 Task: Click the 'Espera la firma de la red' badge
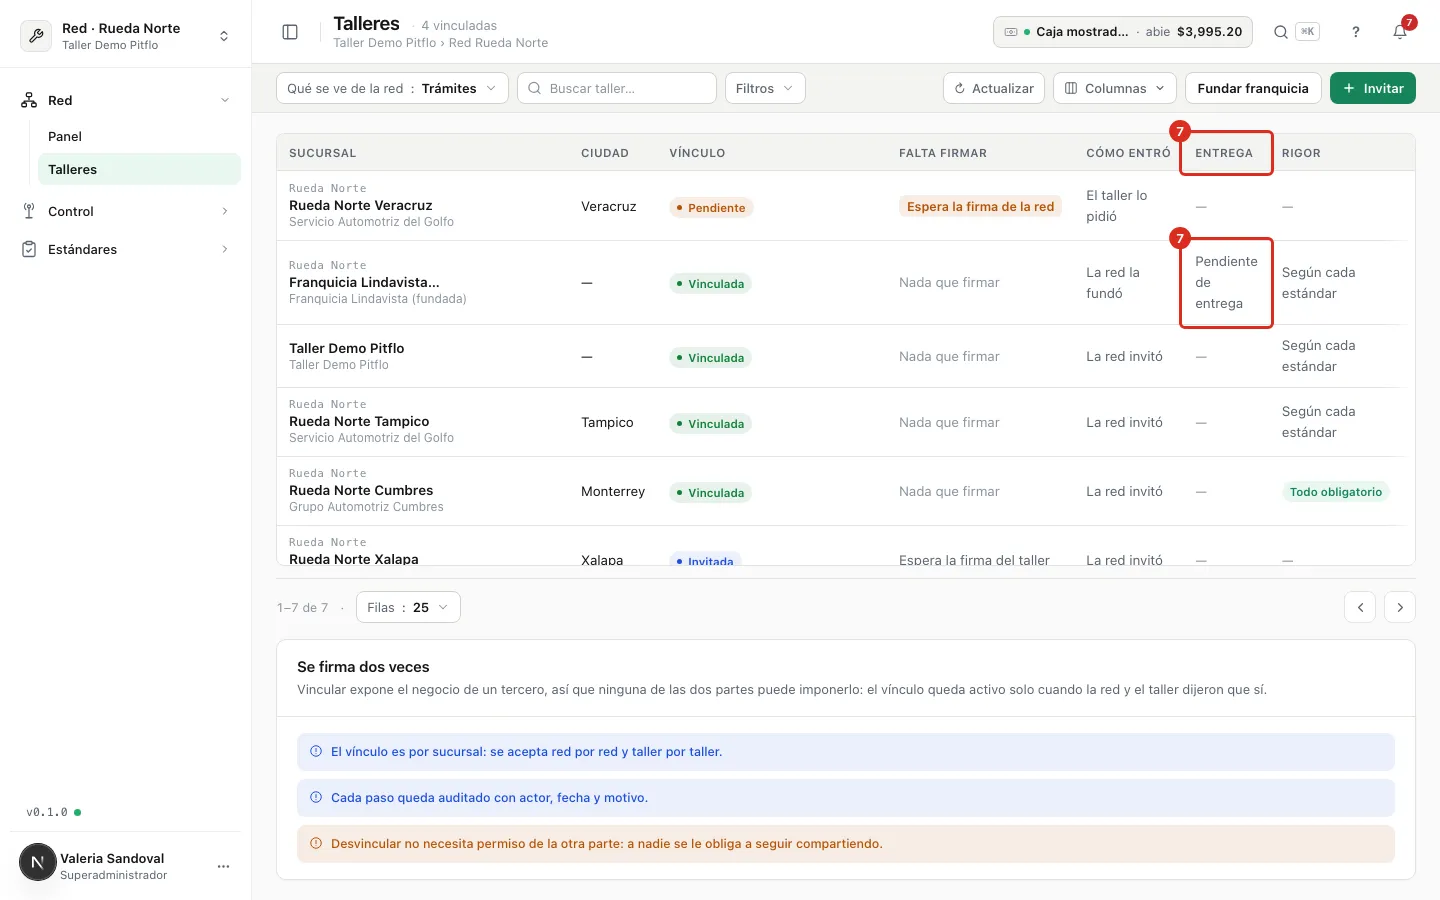tap(980, 206)
